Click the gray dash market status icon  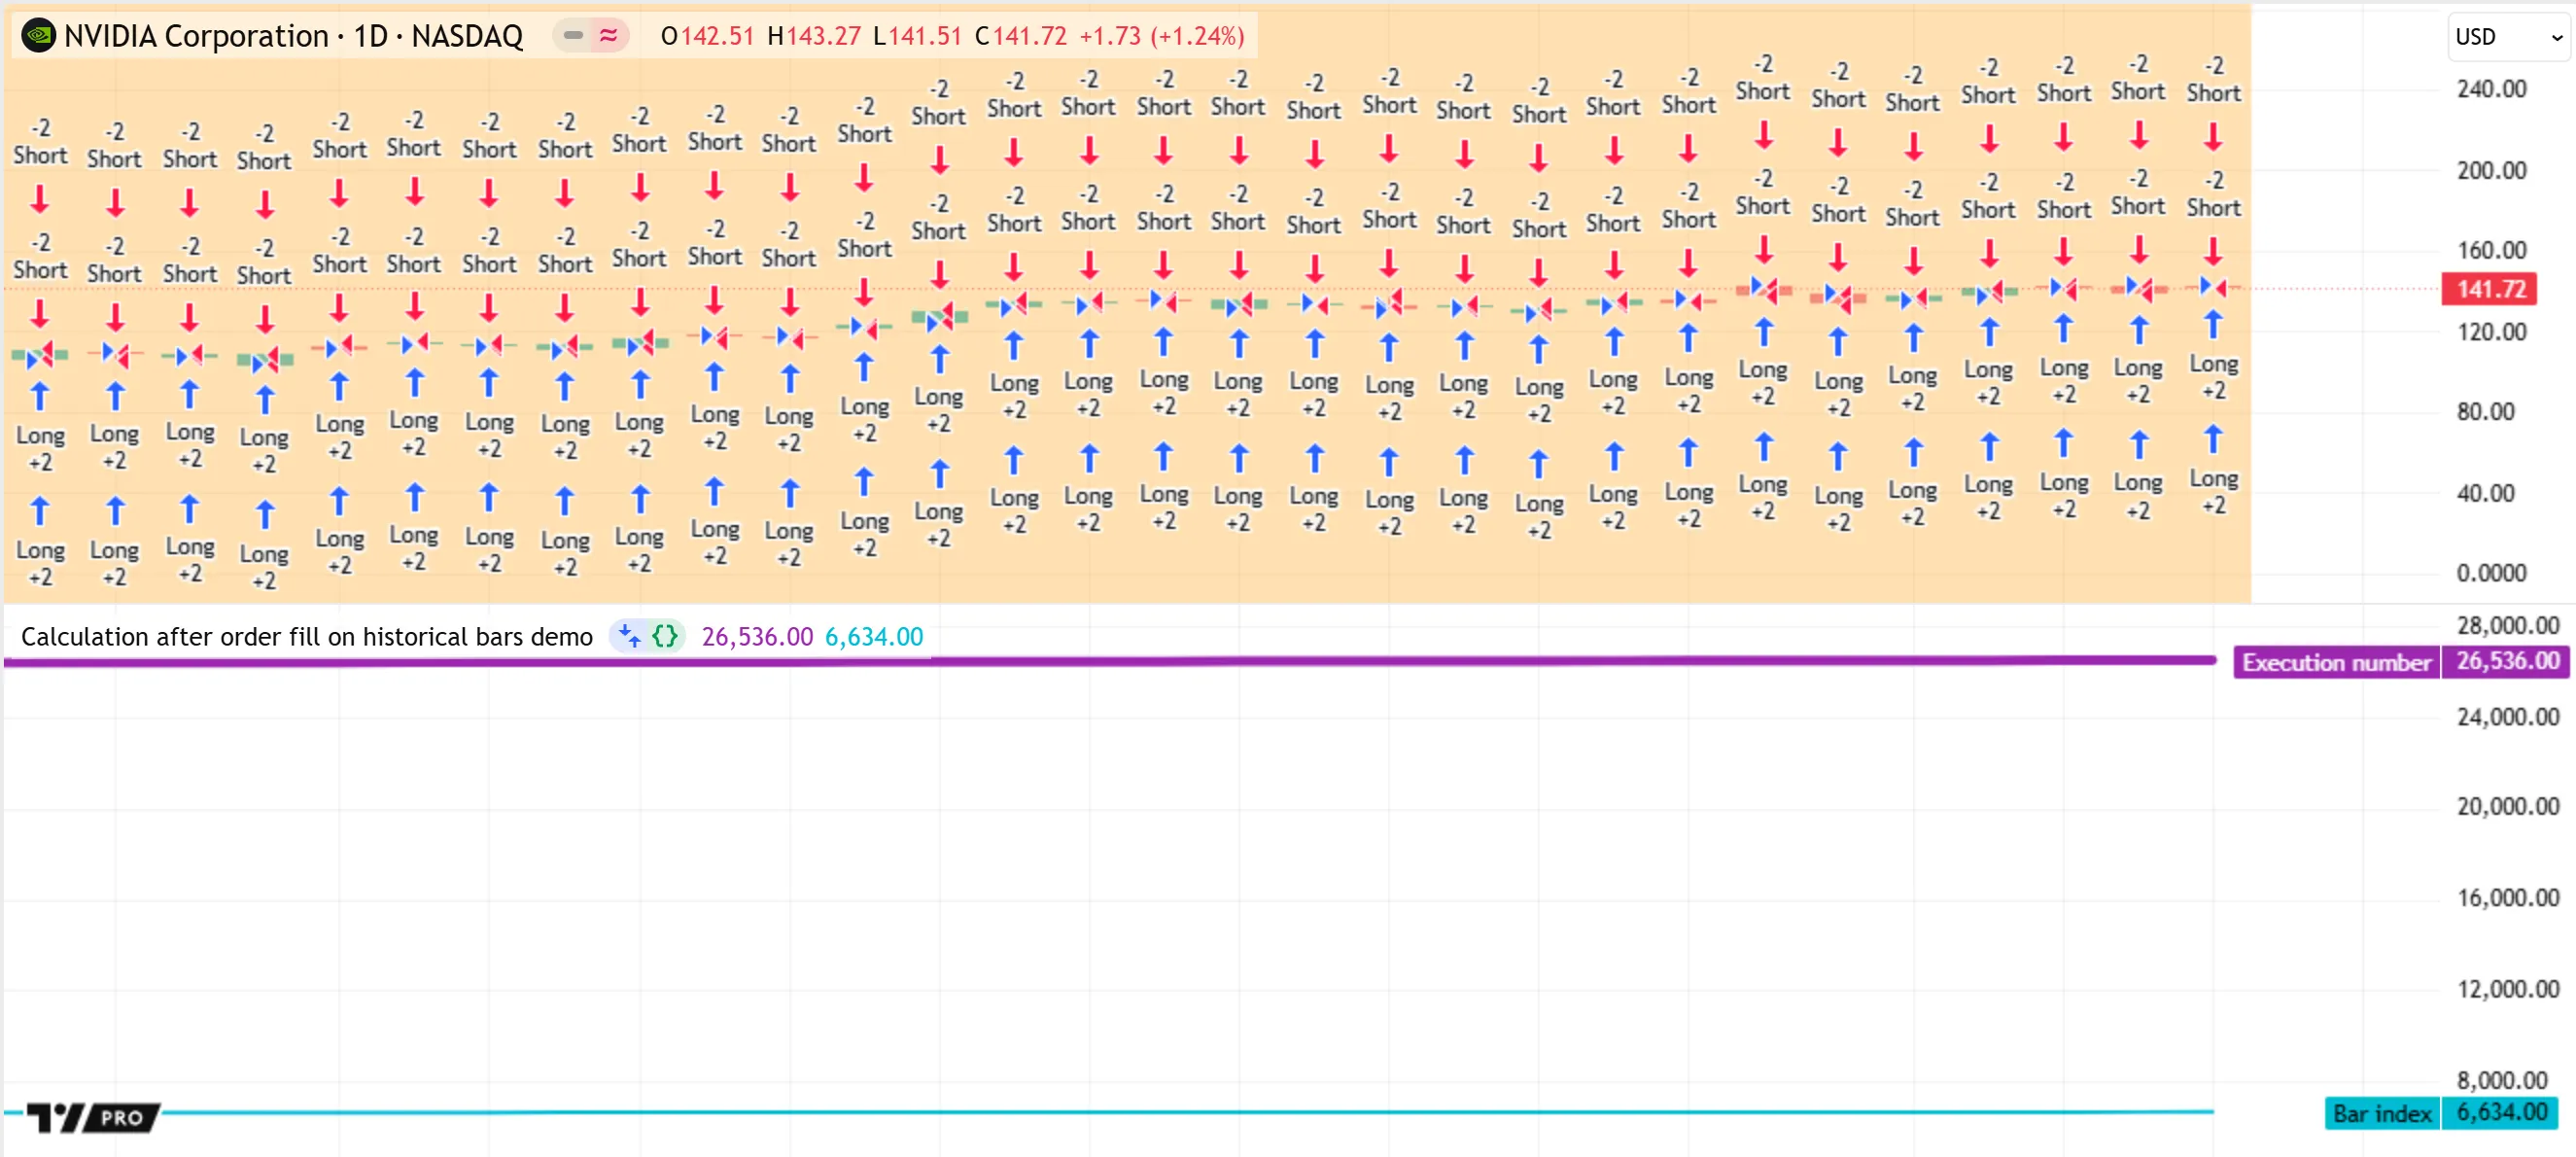(x=573, y=36)
